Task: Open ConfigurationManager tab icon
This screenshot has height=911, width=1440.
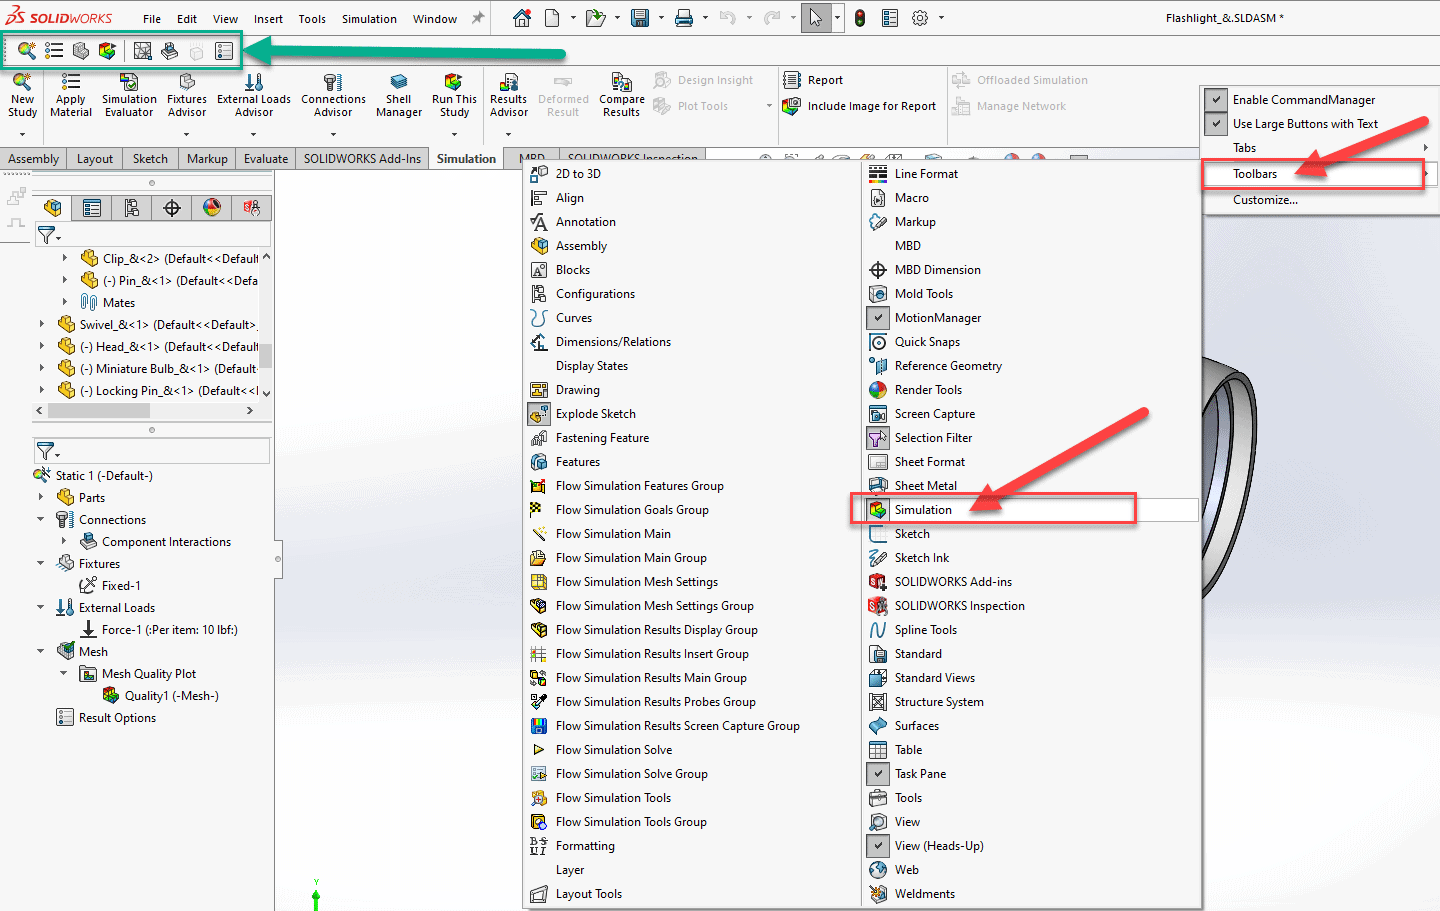Action: pyautogui.click(x=132, y=208)
